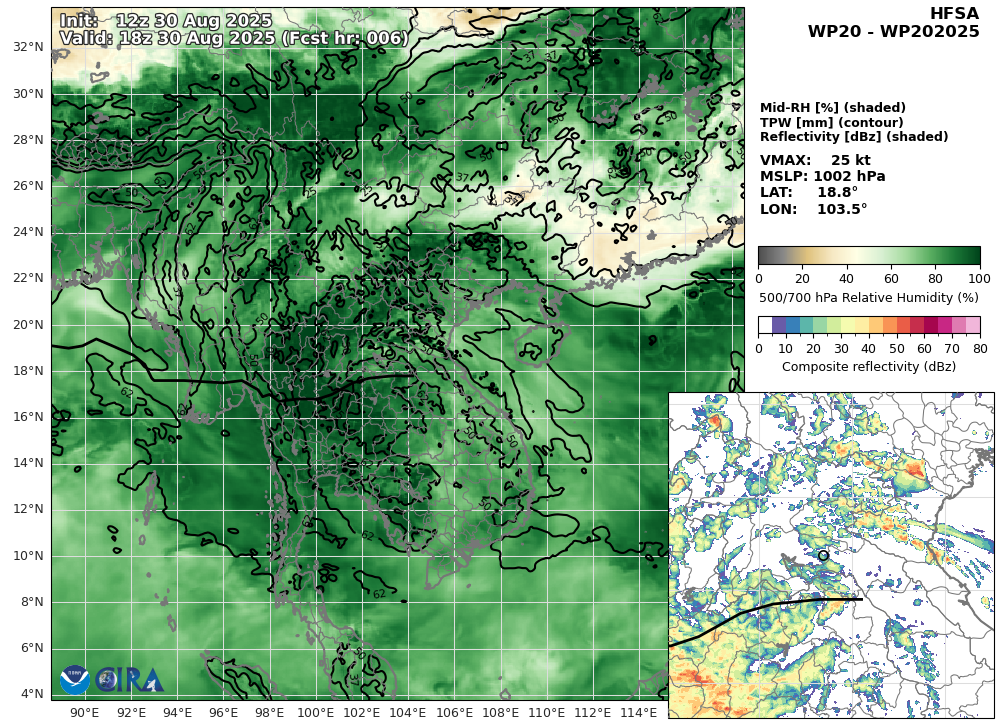Select the WP20 - WP202025 storm label
The image size is (1000, 722).
(x=893, y=32)
